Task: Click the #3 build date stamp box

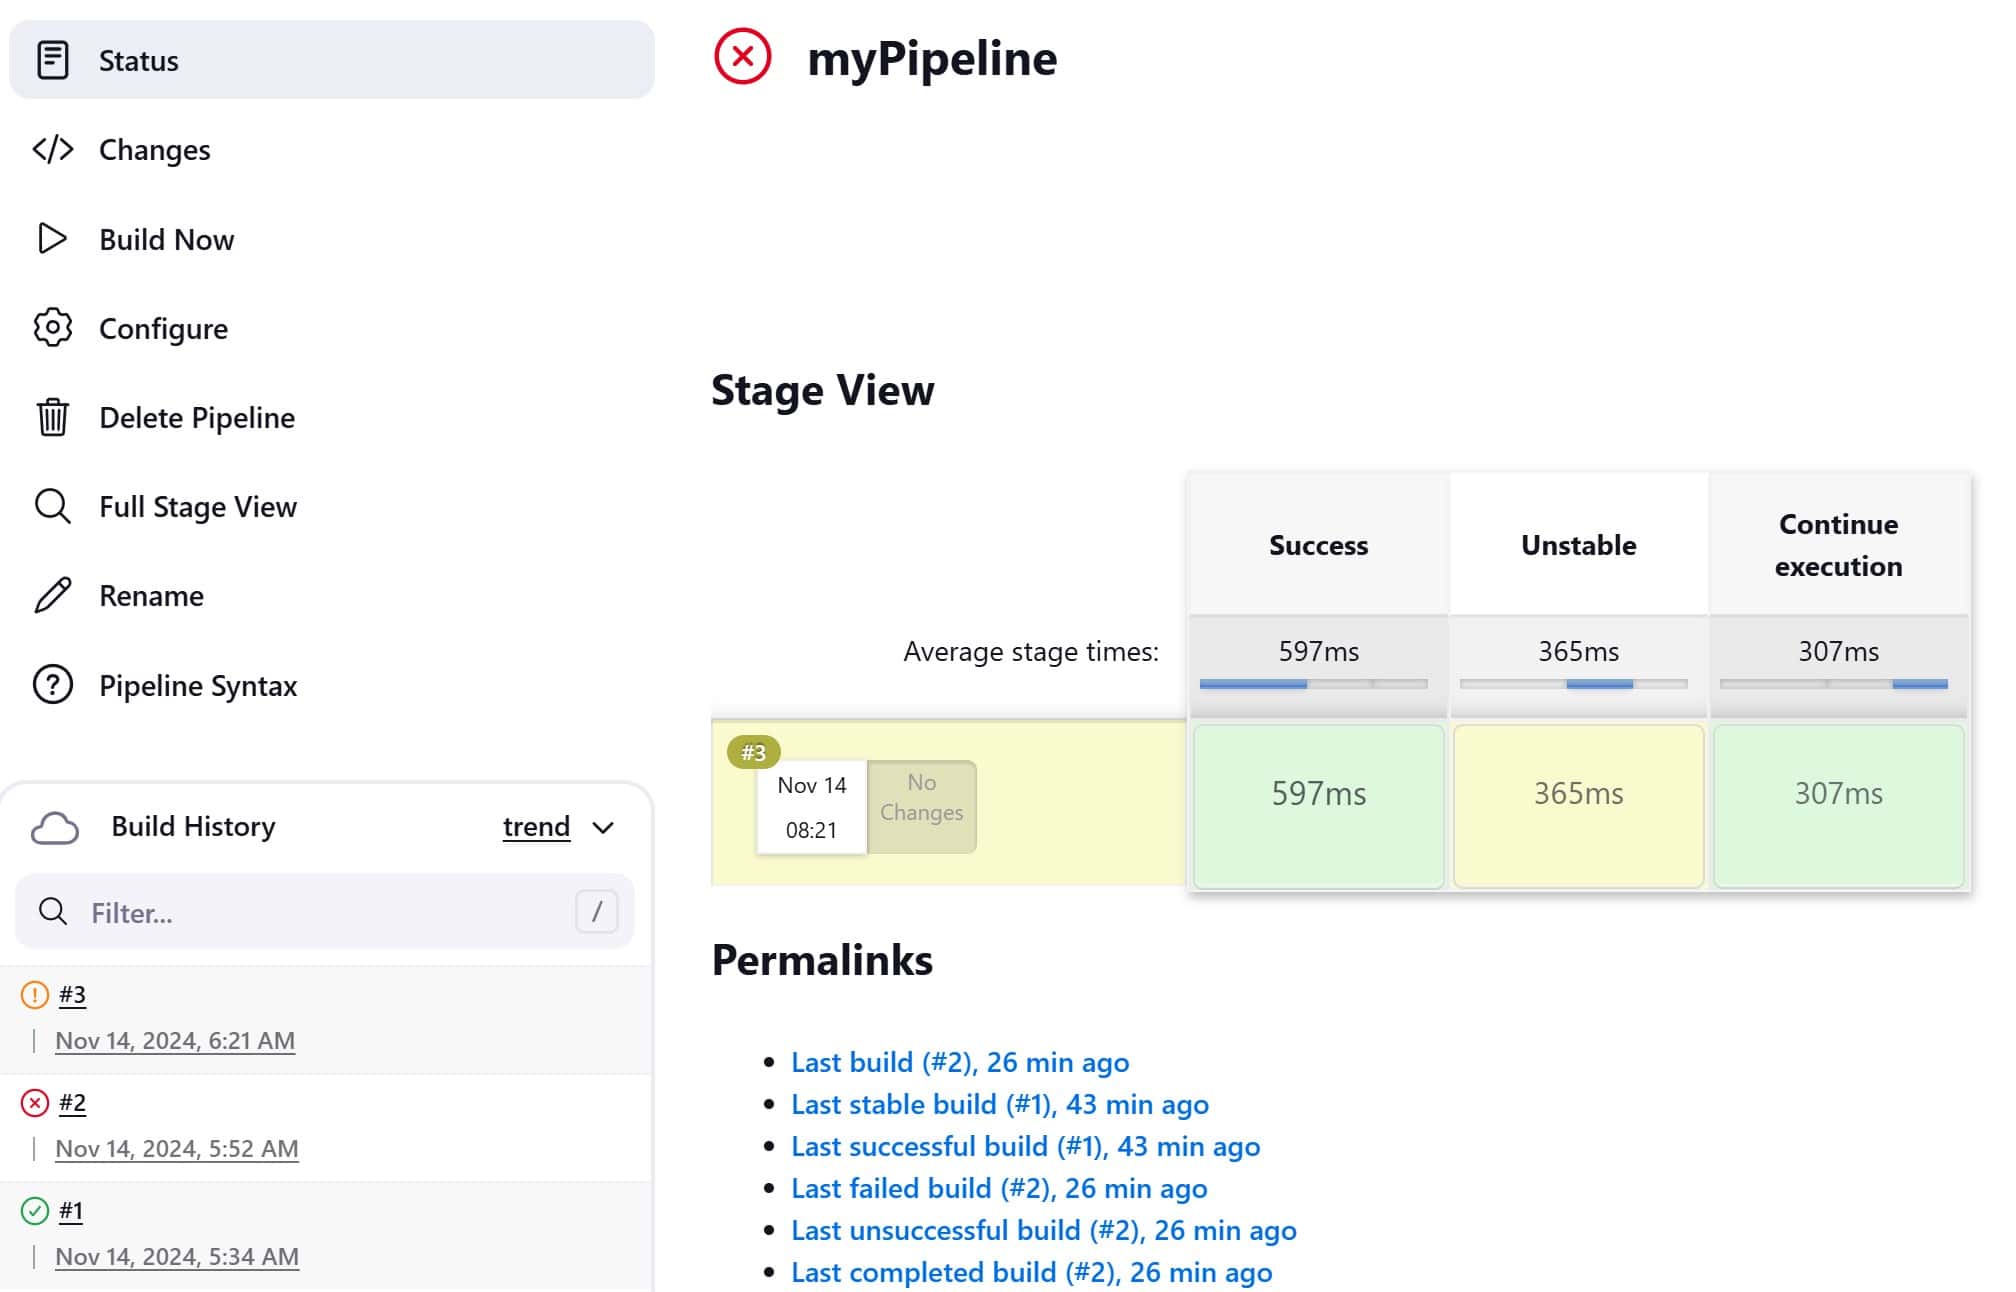Action: point(811,810)
